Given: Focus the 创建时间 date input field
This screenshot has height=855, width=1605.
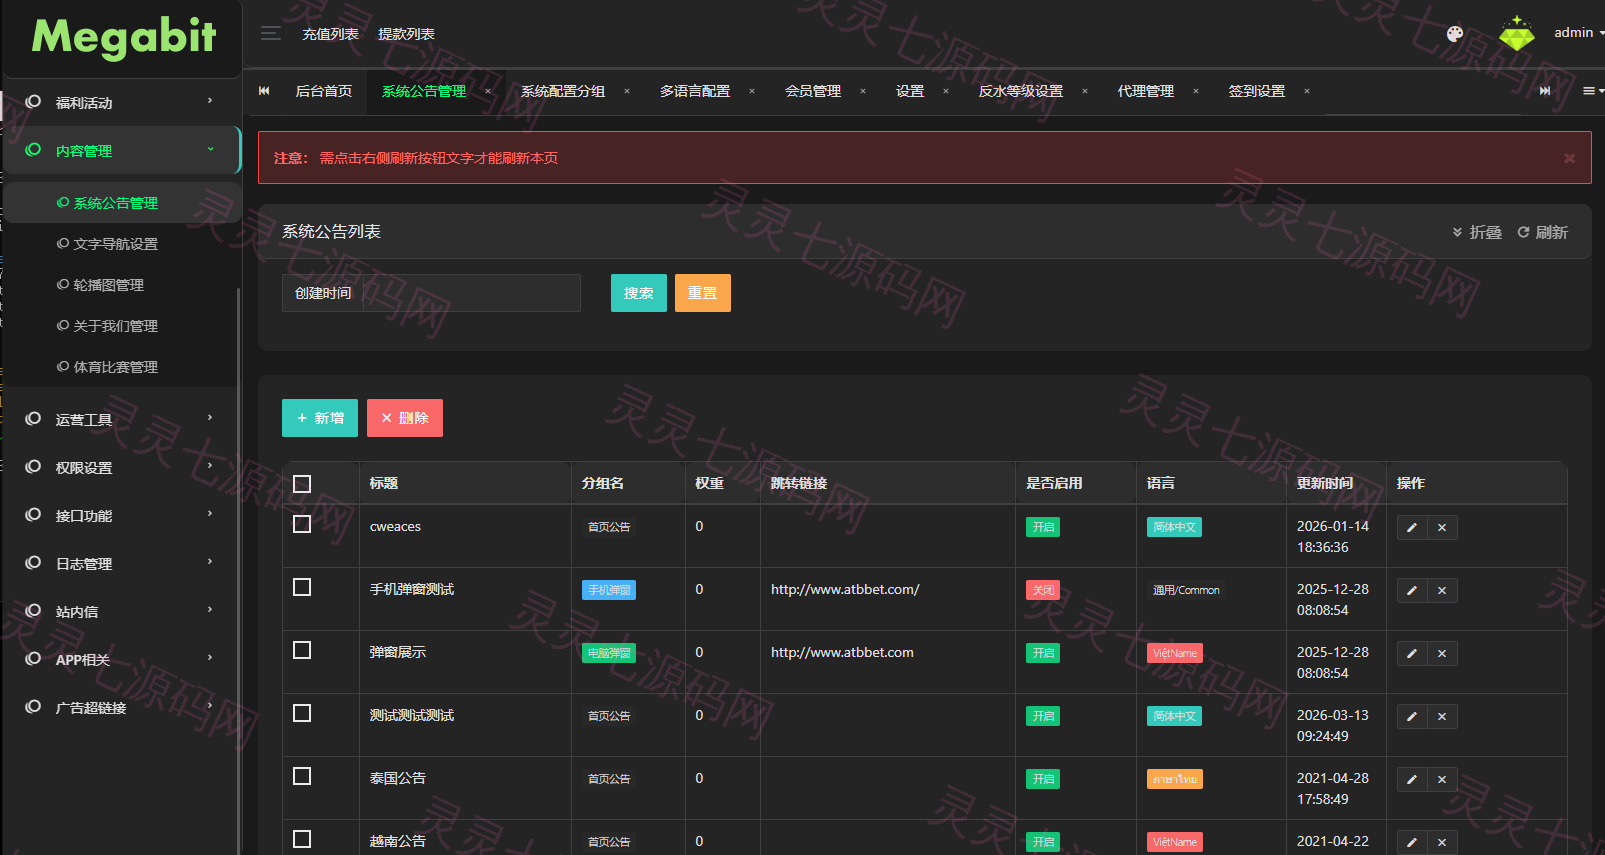Looking at the screenshot, I should tap(471, 293).
